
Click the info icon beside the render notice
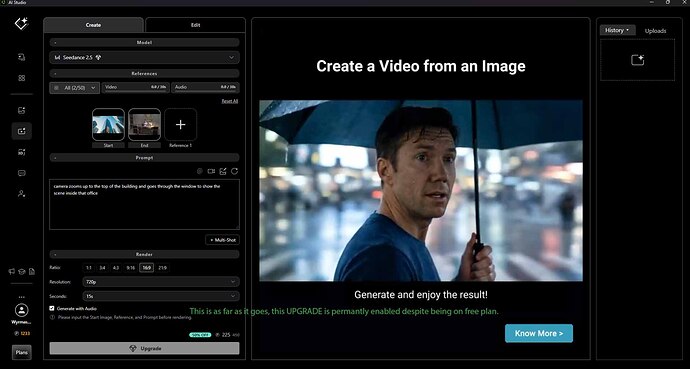[x=52, y=317]
